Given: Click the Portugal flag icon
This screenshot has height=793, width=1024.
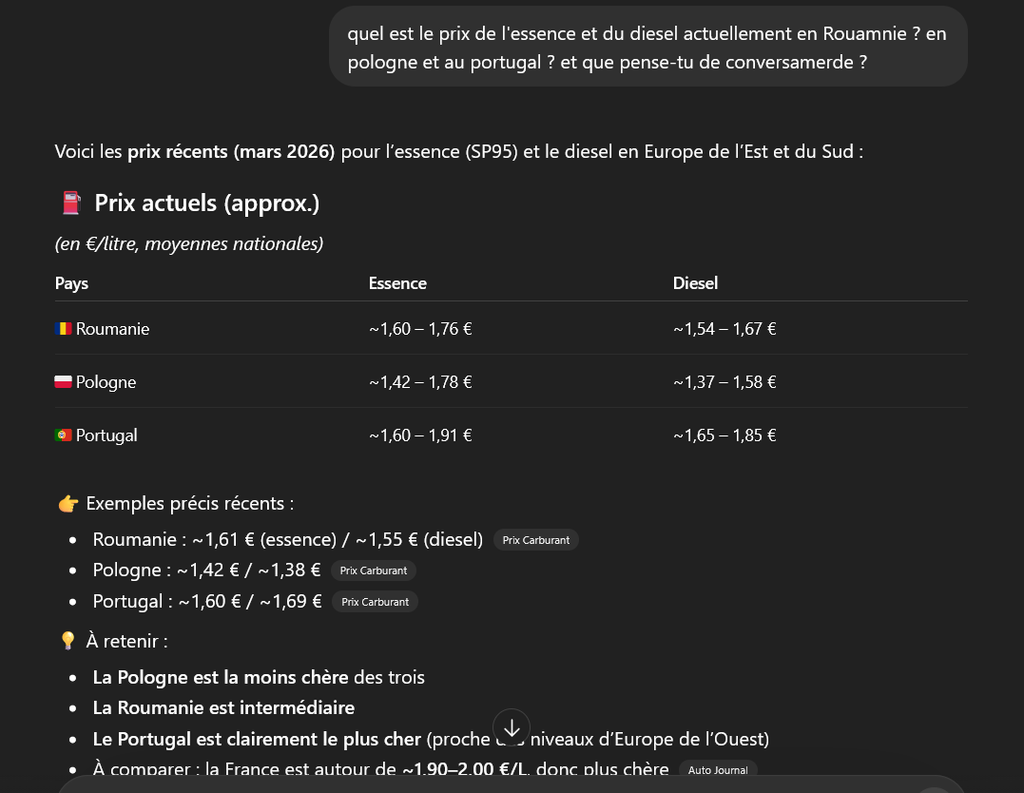Looking at the screenshot, I should coord(64,435).
